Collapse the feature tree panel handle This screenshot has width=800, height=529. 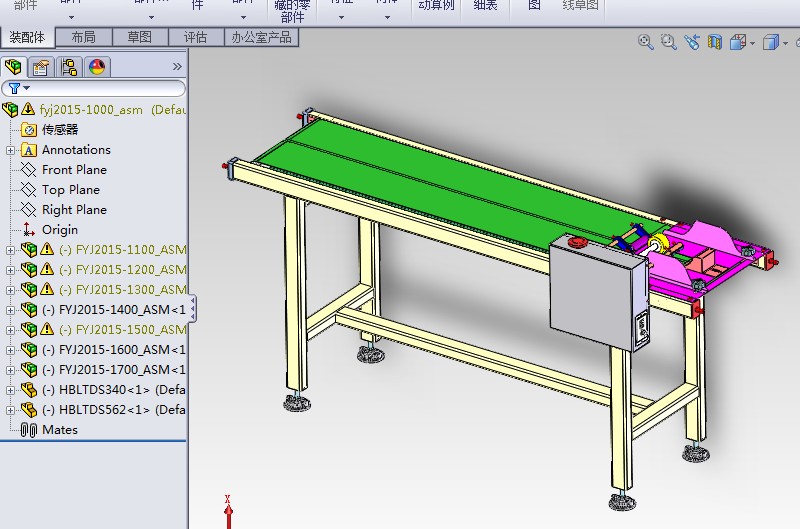[192, 309]
